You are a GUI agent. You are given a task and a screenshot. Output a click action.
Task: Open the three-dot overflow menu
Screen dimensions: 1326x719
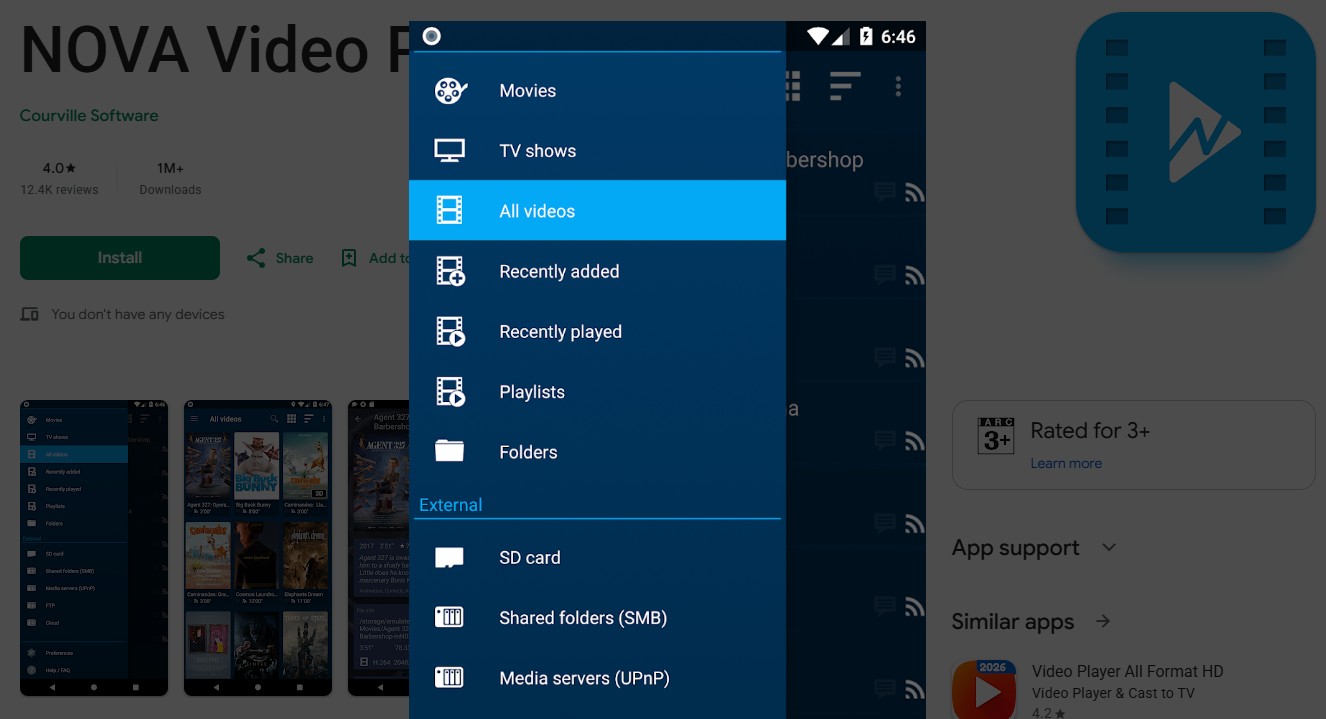[898, 86]
